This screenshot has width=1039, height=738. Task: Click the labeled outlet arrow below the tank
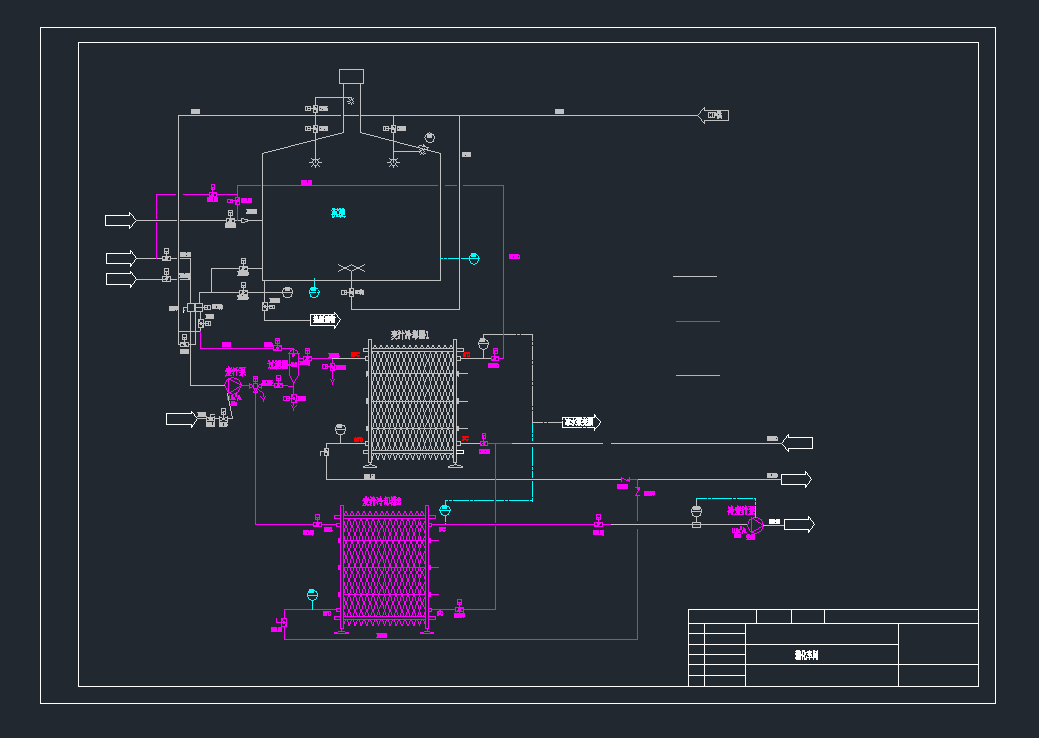click(325, 320)
